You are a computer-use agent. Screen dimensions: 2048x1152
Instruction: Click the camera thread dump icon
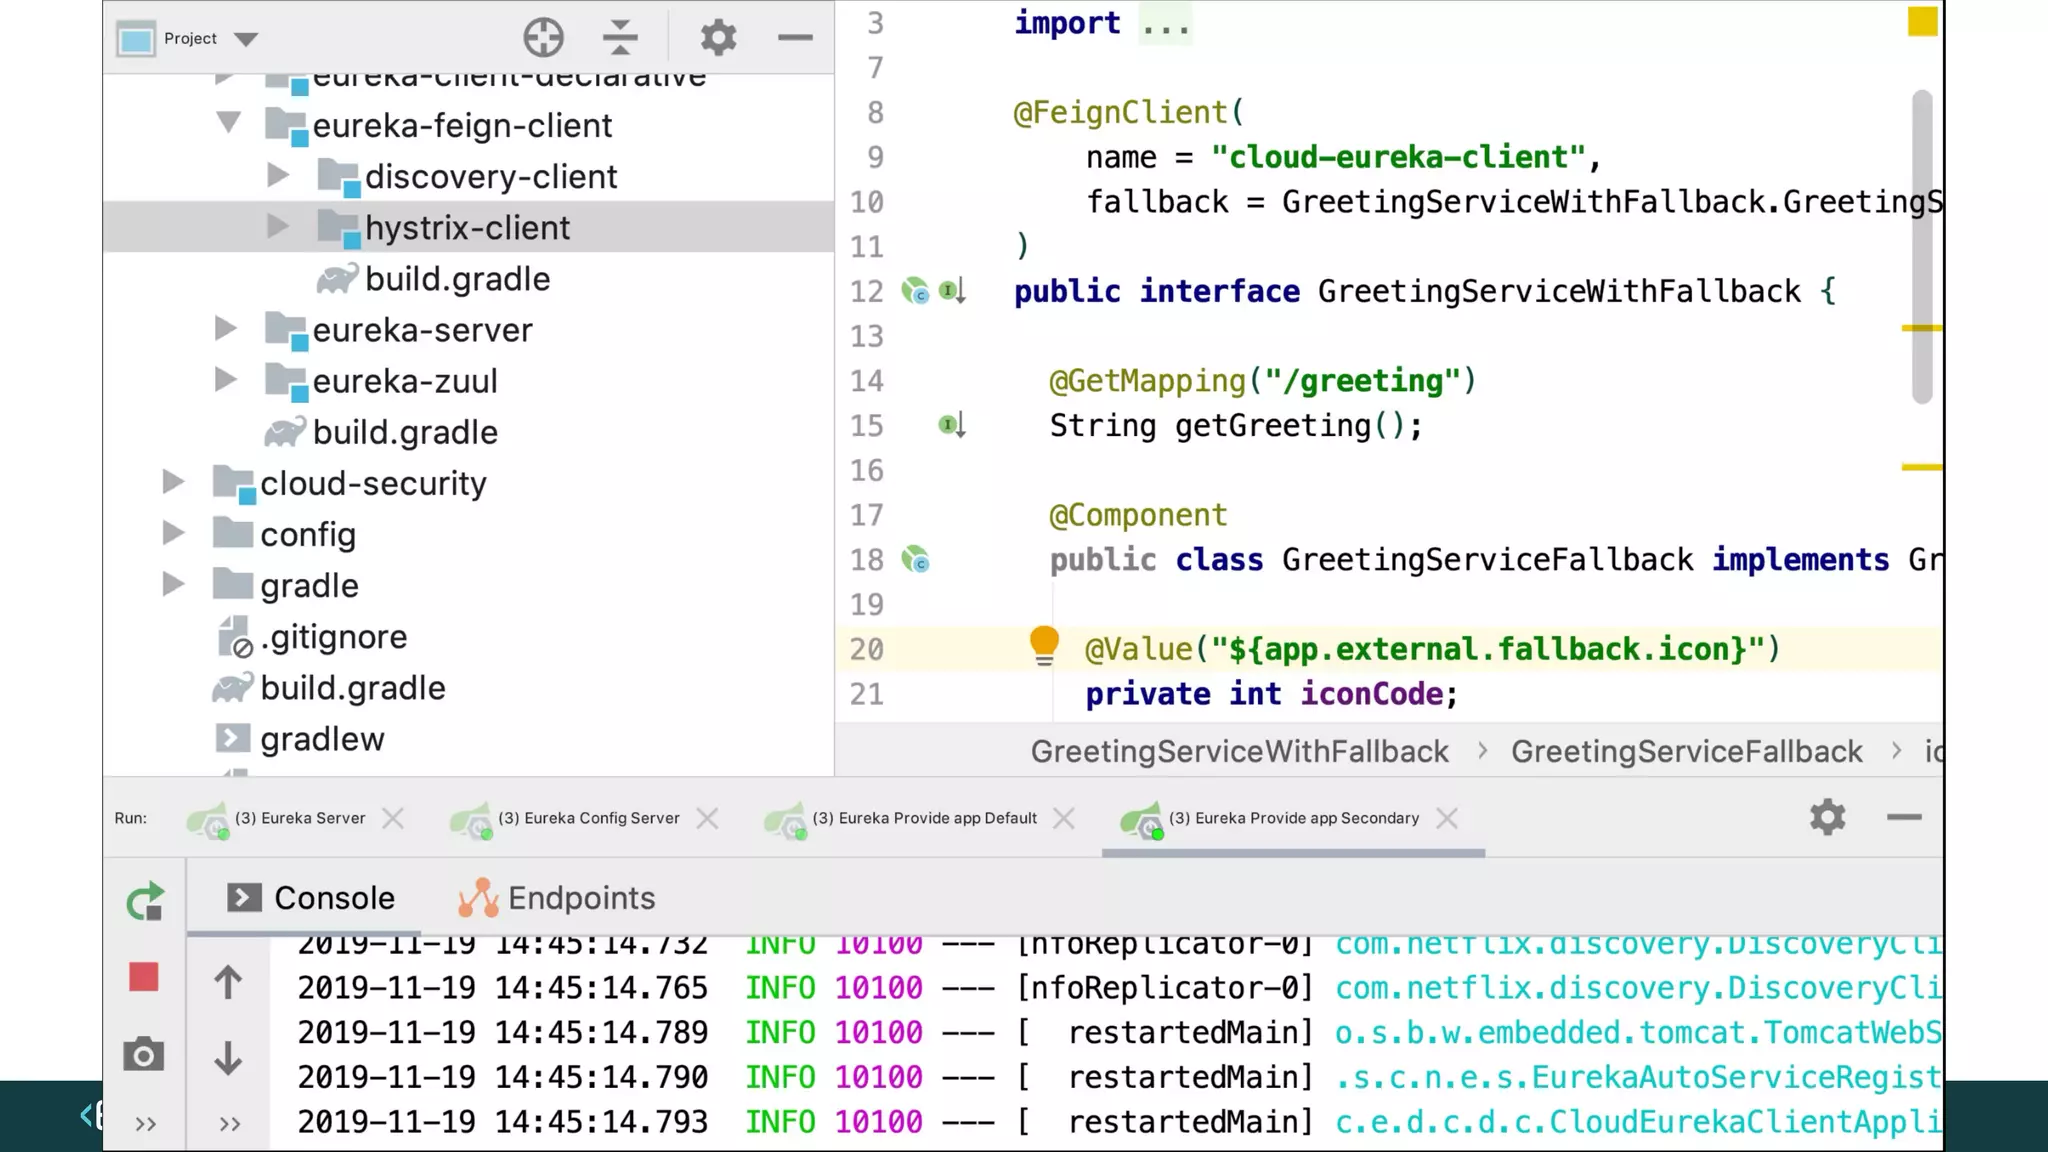pos(143,1055)
